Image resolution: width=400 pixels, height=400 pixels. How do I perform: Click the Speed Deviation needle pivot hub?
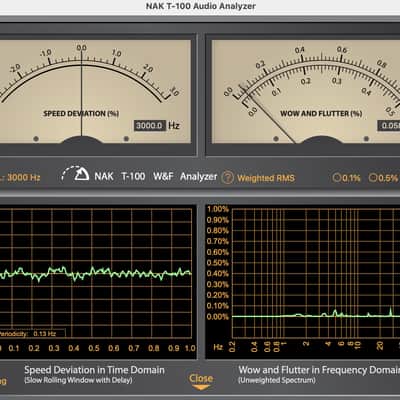pos(81,140)
